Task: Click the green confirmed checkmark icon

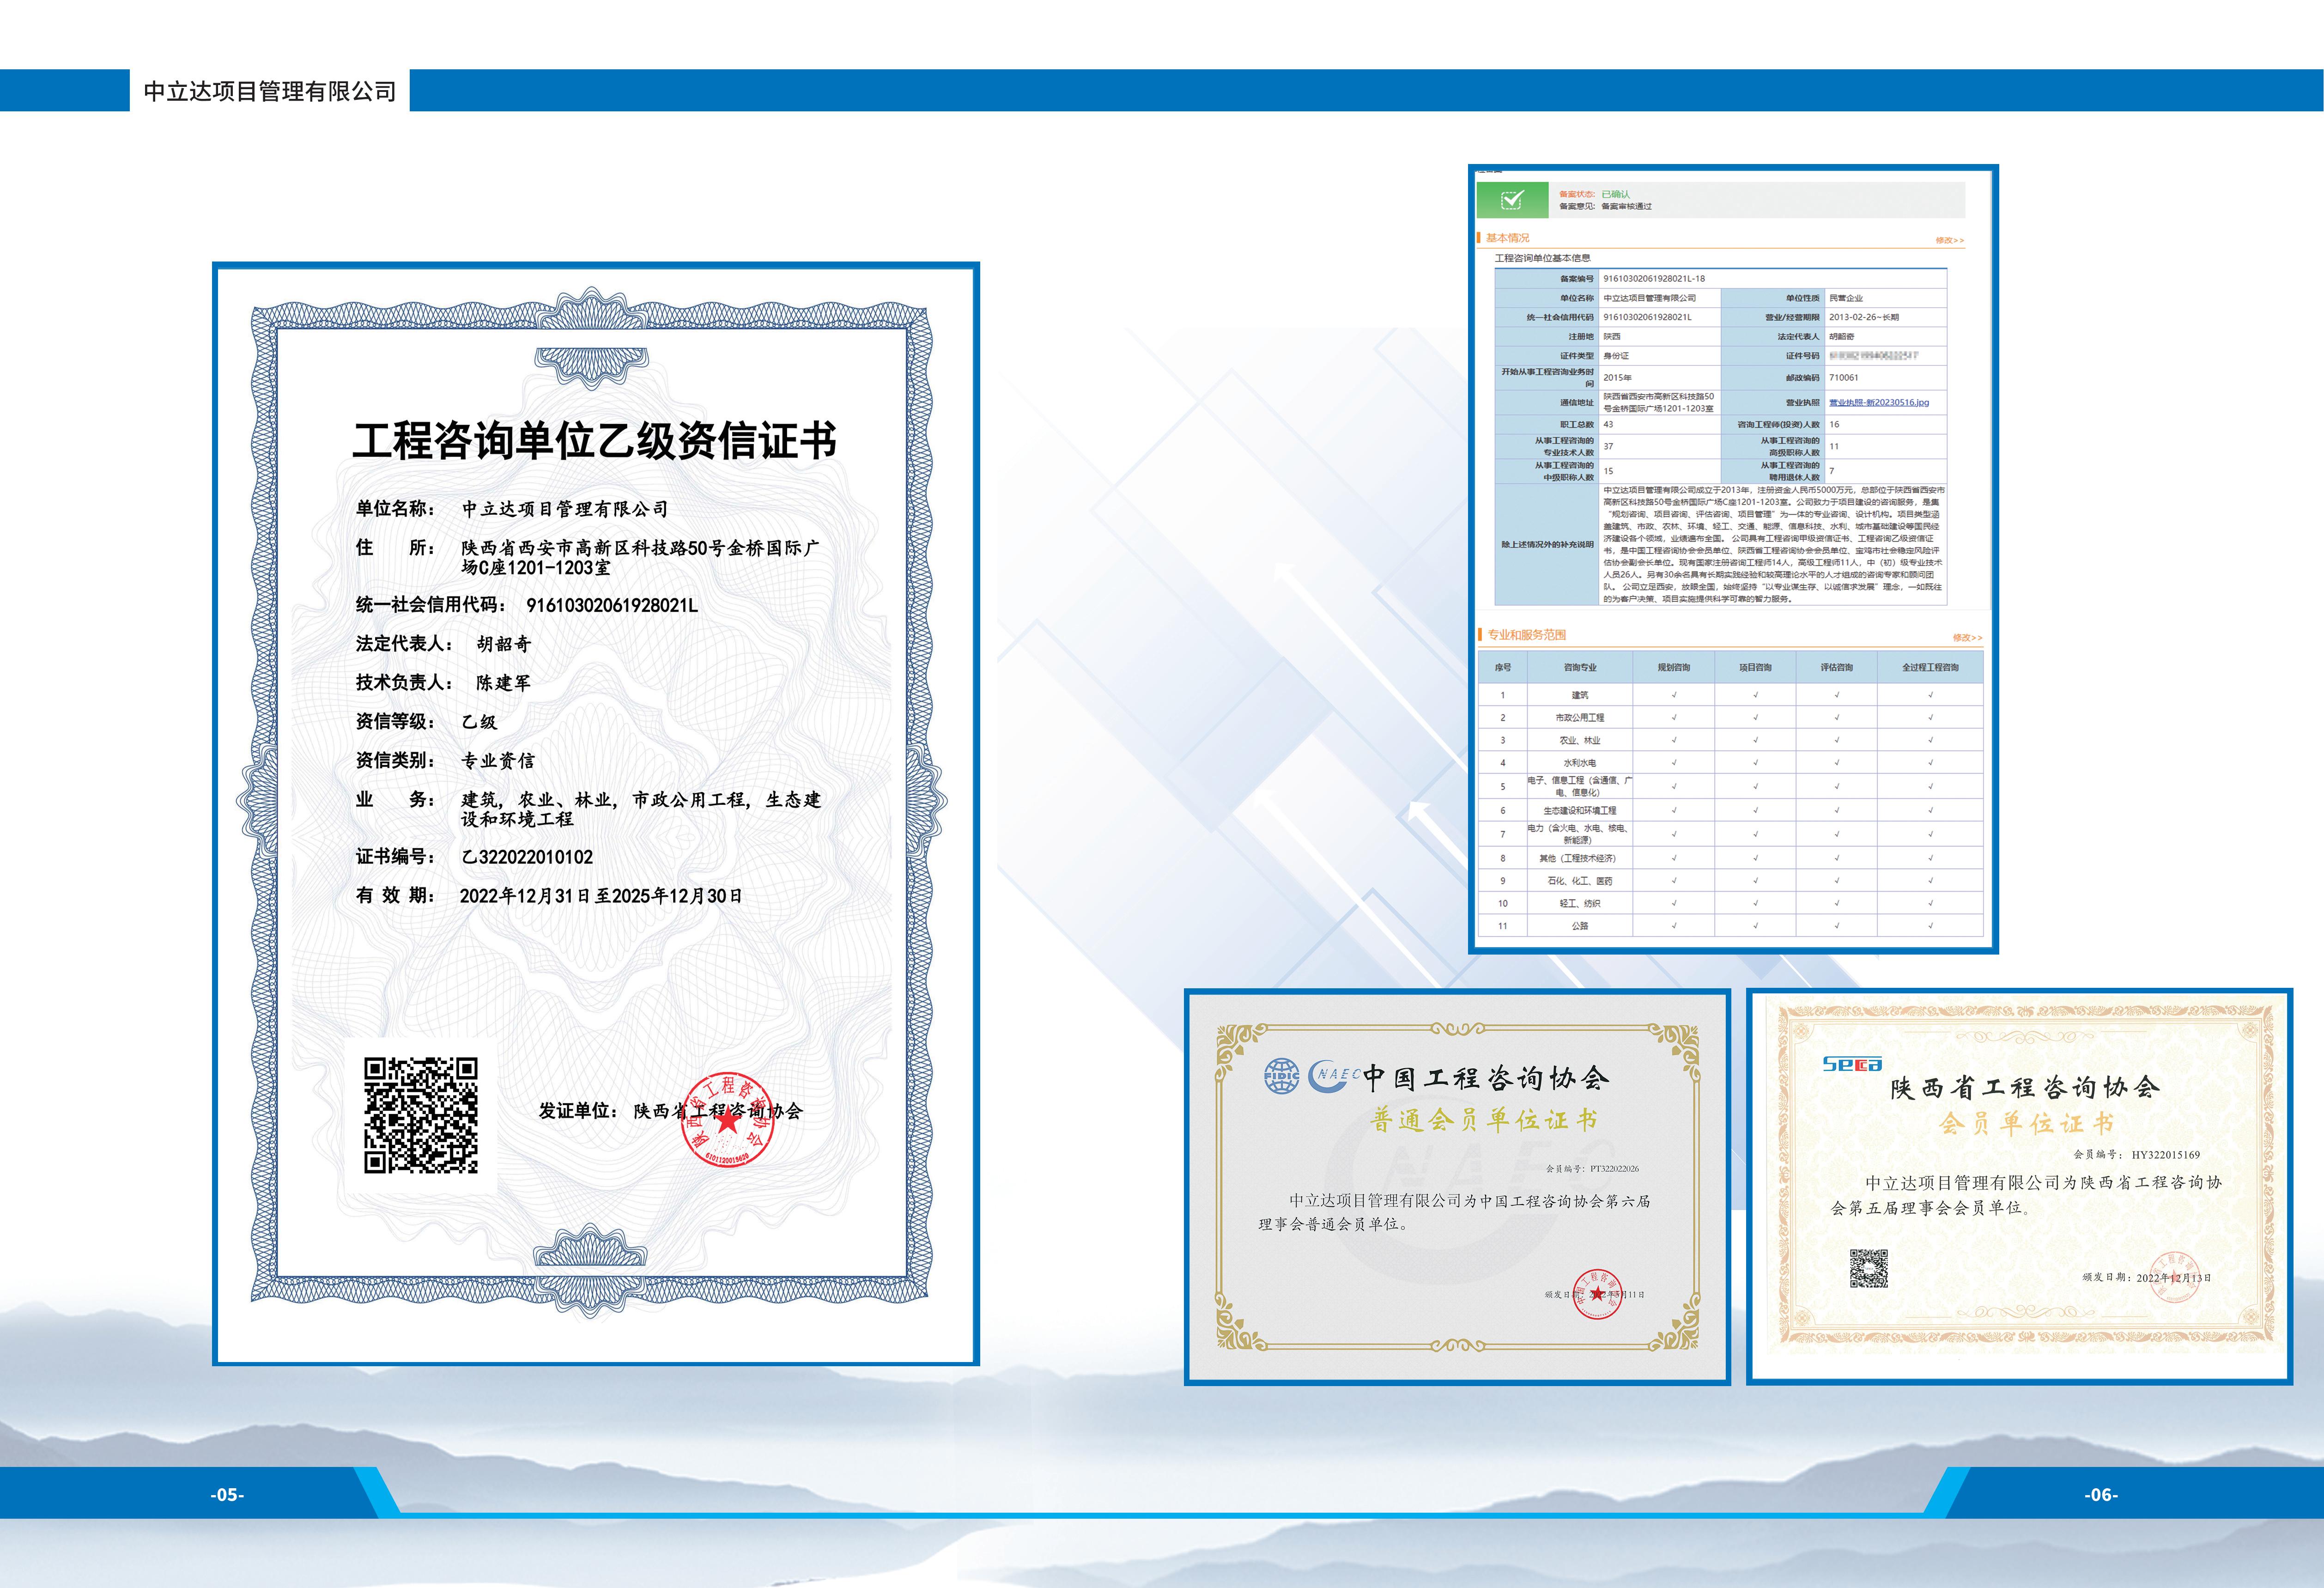Action: (x=1512, y=200)
